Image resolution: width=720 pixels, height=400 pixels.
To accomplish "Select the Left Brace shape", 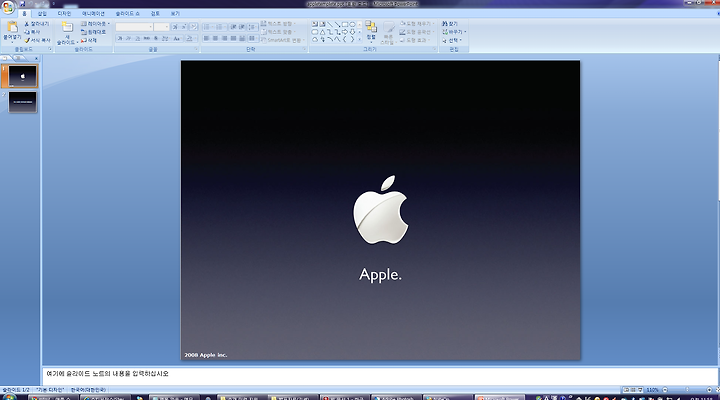I will click(344, 39).
